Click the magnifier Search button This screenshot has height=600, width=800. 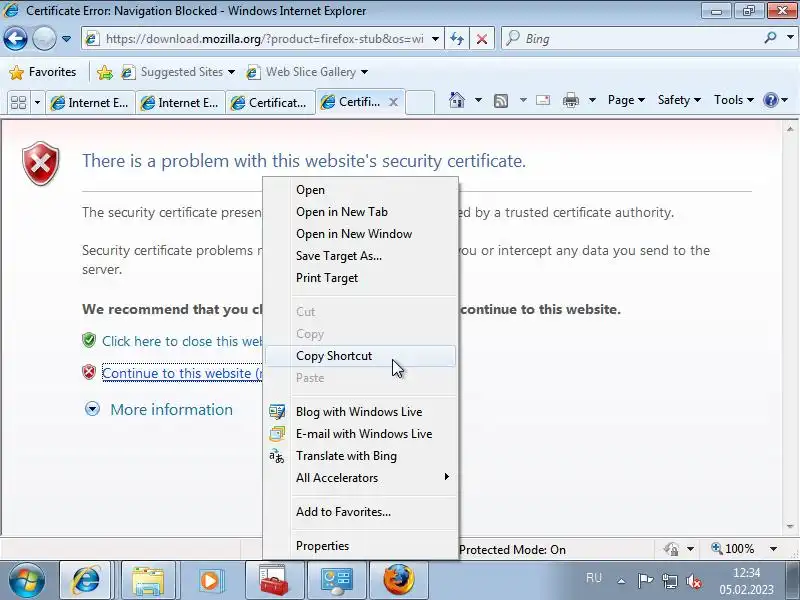pos(770,38)
